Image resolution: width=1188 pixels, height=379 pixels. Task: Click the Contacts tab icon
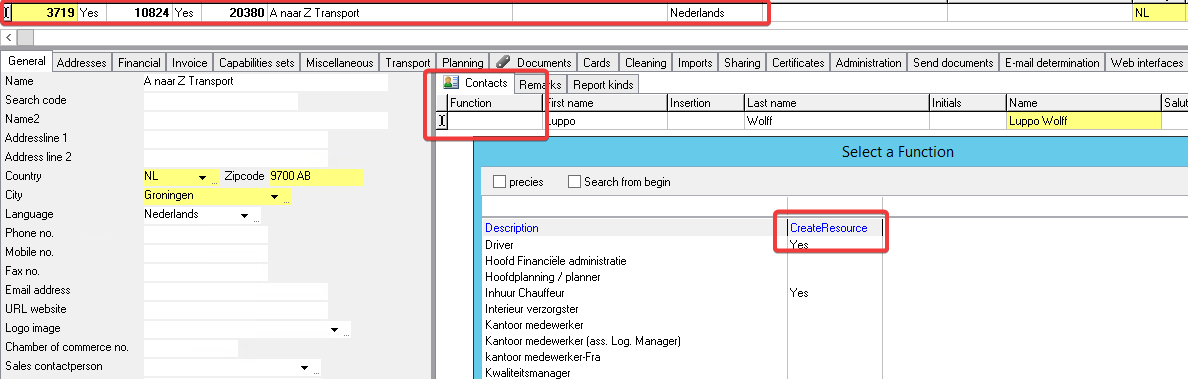(x=451, y=83)
